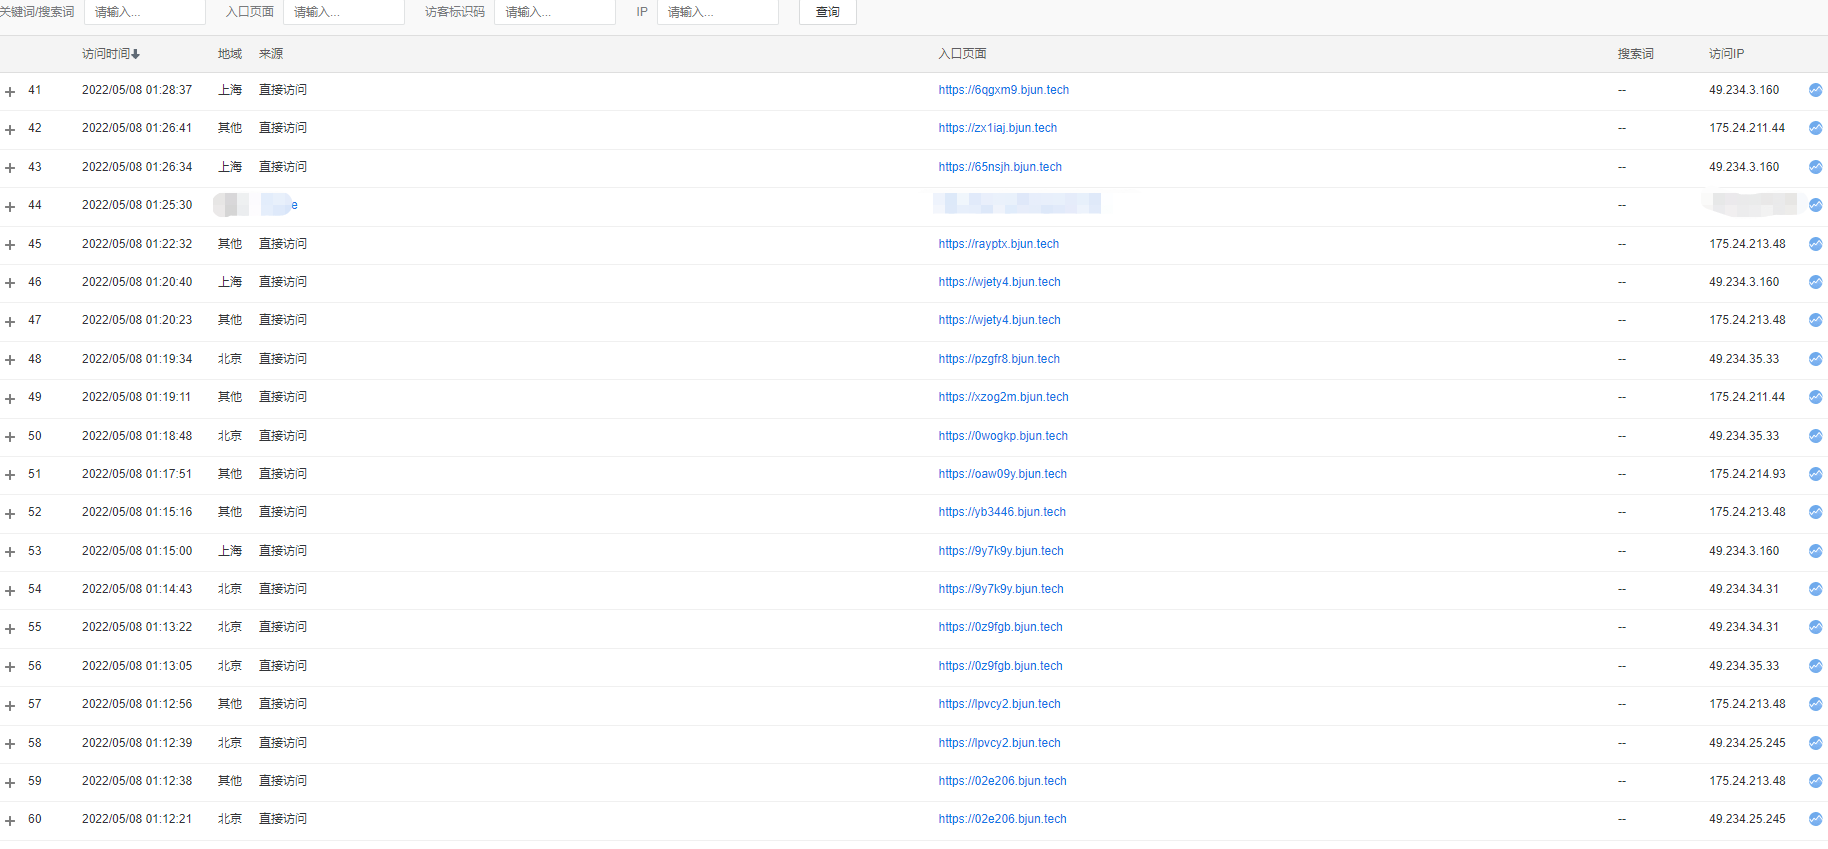The width and height of the screenshot is (1828, 849).
Task: Open the https://6qgxm9.bjun.tech link
Action: (x=1003, y=90)
